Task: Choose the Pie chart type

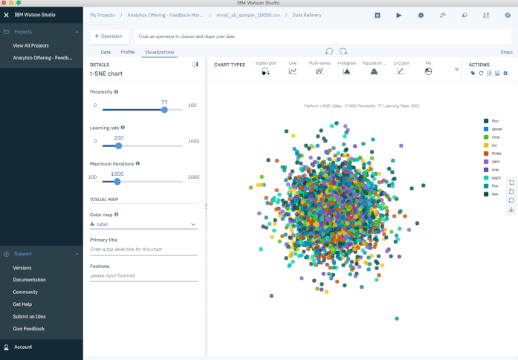Action: tap(428, 68)
